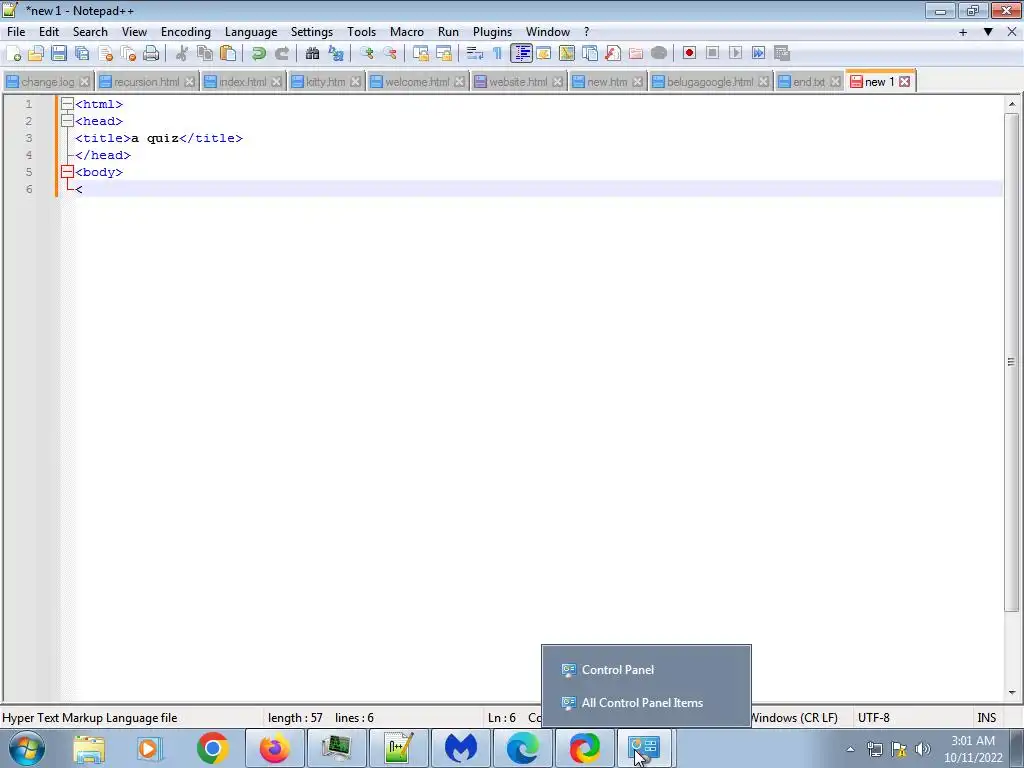
Task: Switch to the recursion.html tab
Action: pyautogui.click(x=146, y=82)
